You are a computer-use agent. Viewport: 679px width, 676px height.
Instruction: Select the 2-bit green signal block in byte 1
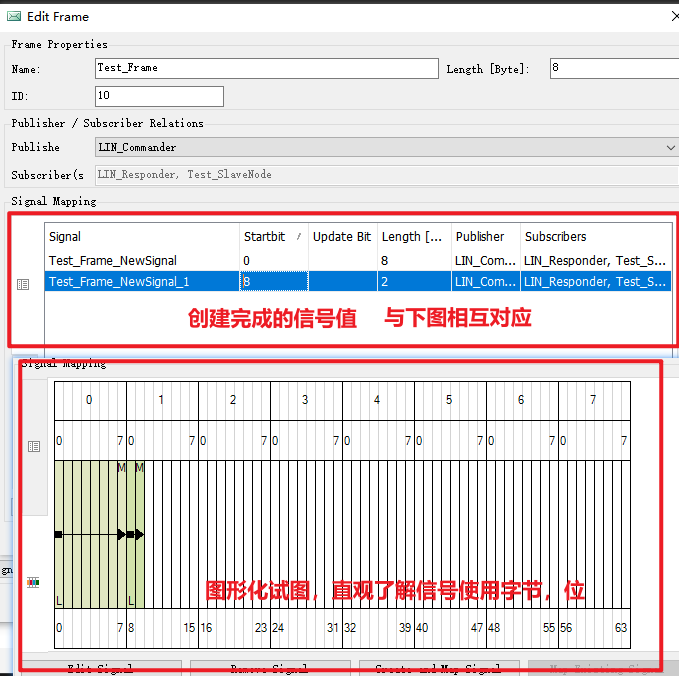pyautogui.click(x=136, y=534)
